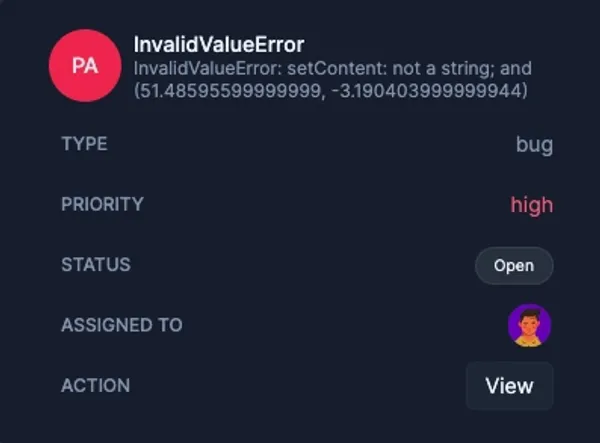
Task: Click the STATUS field label
Action: coord(95,265)
